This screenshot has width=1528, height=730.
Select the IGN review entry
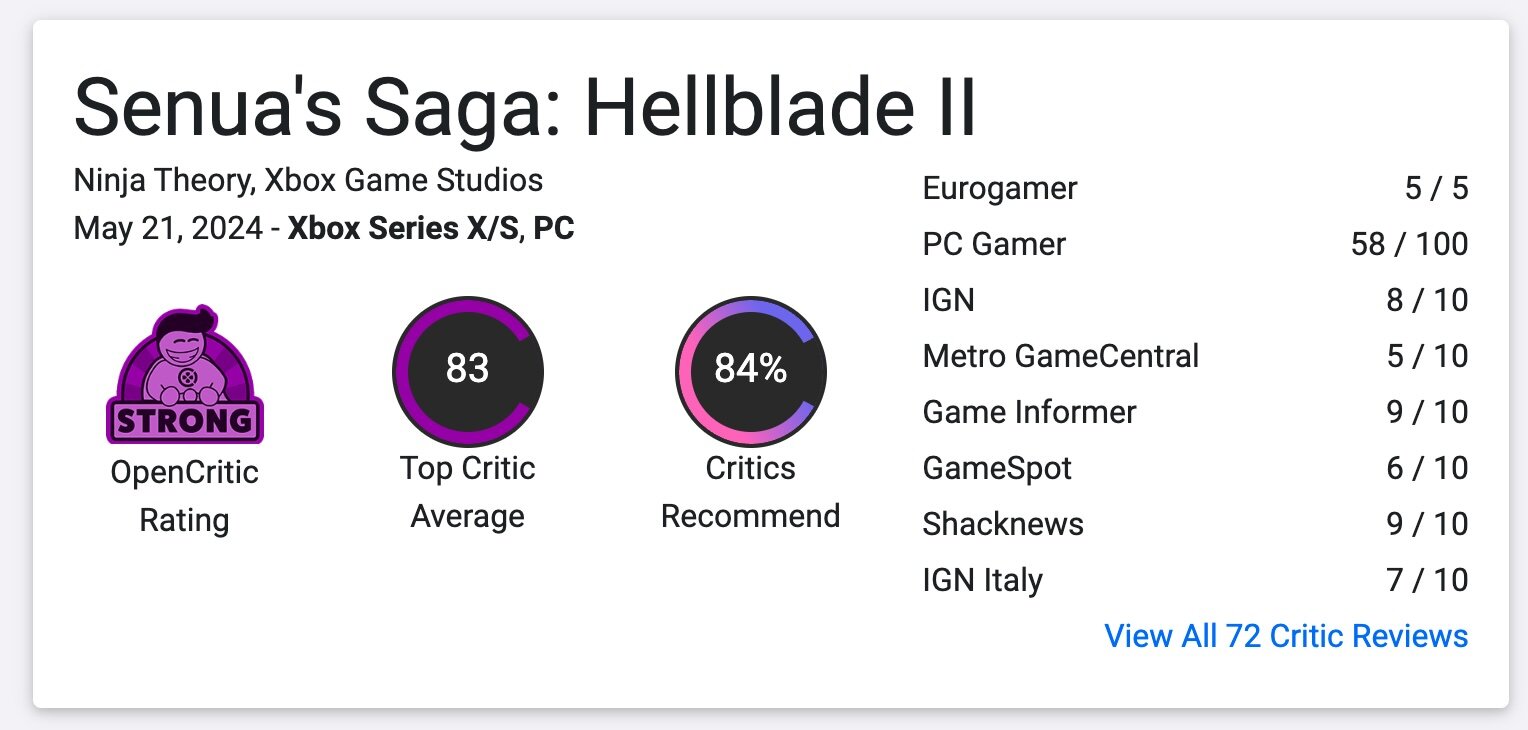[948, 300]
